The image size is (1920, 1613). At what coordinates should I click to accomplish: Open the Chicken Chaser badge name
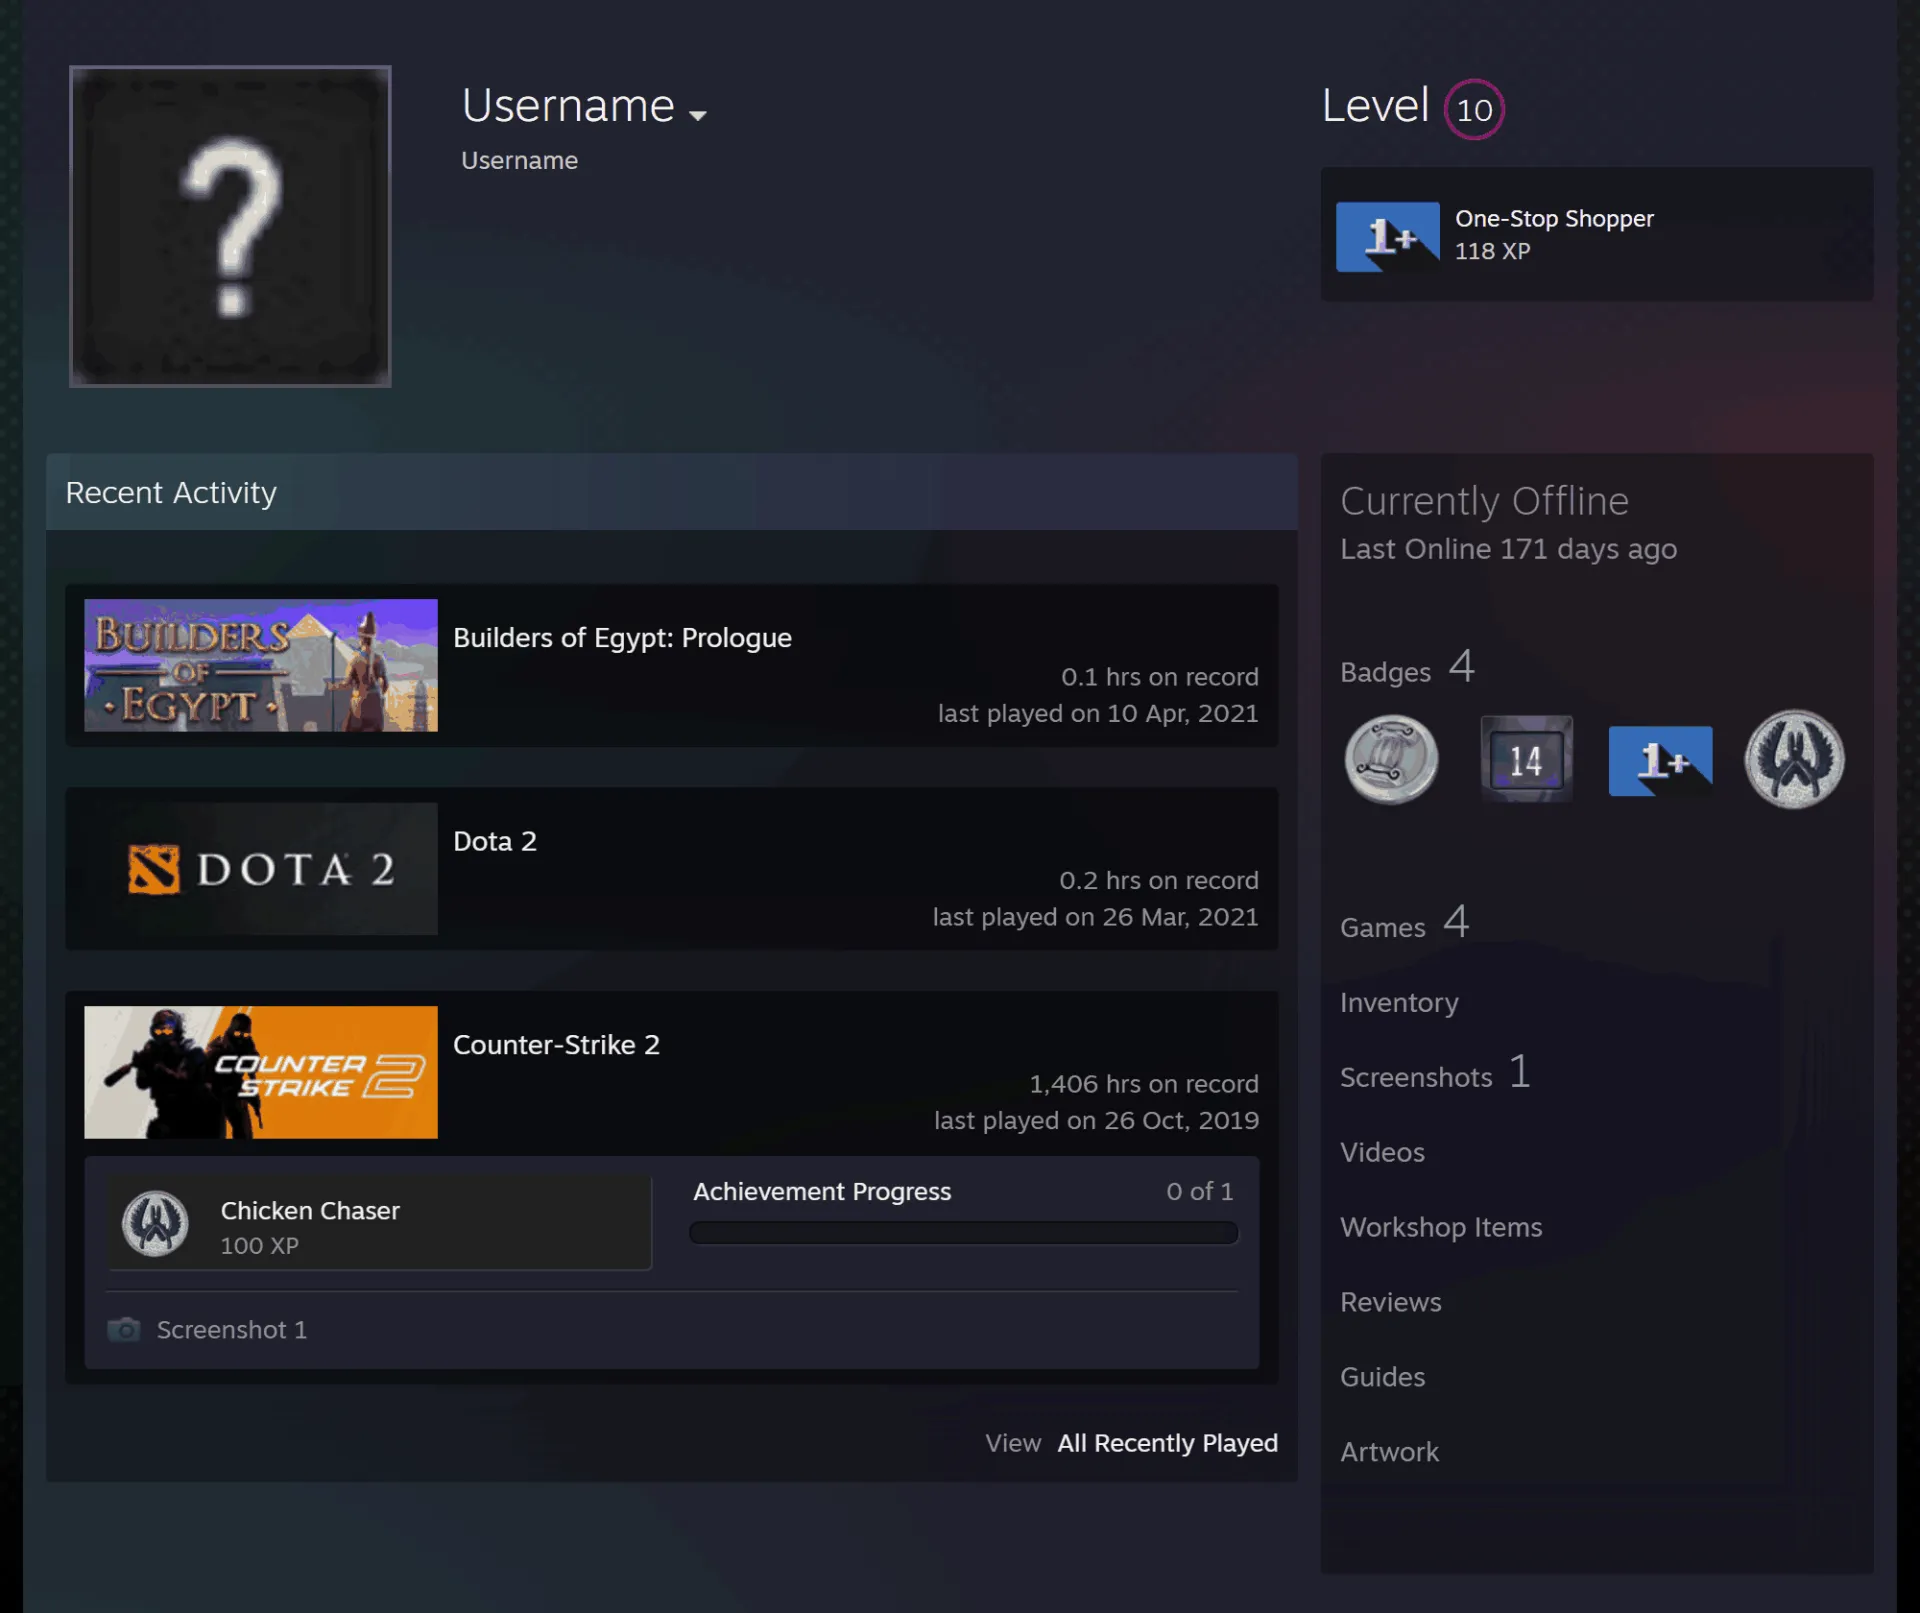coord(310,1211)
